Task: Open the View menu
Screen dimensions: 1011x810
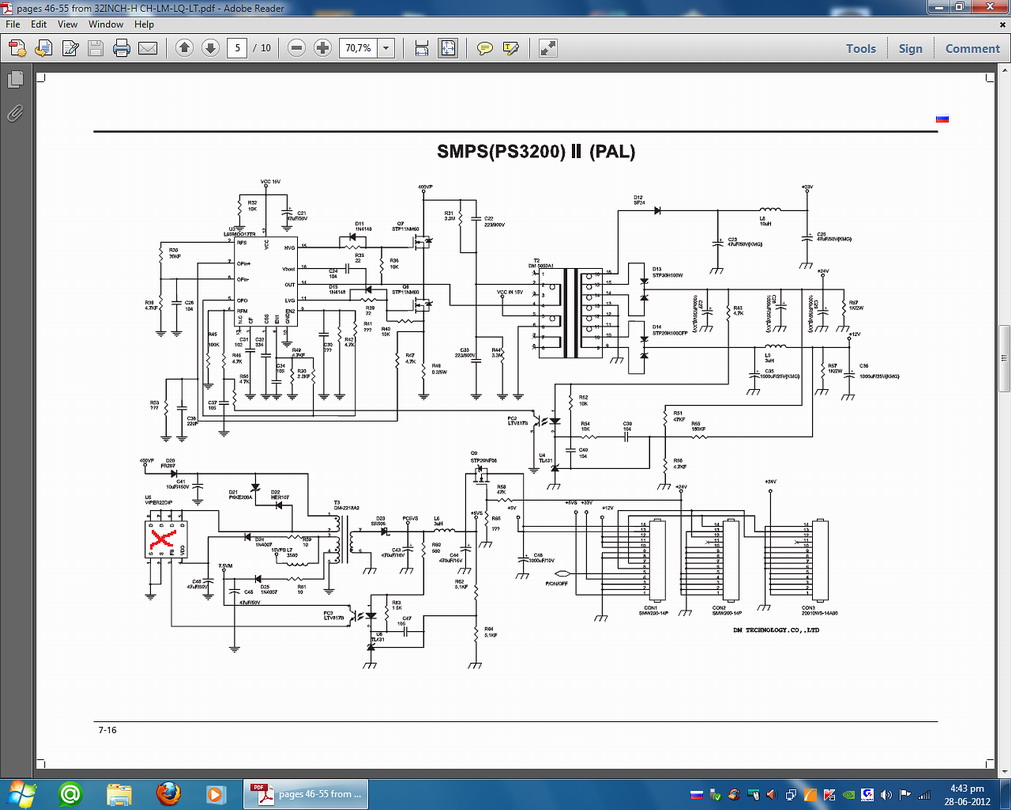Action: pyautogui.click(x=68, y=24)
